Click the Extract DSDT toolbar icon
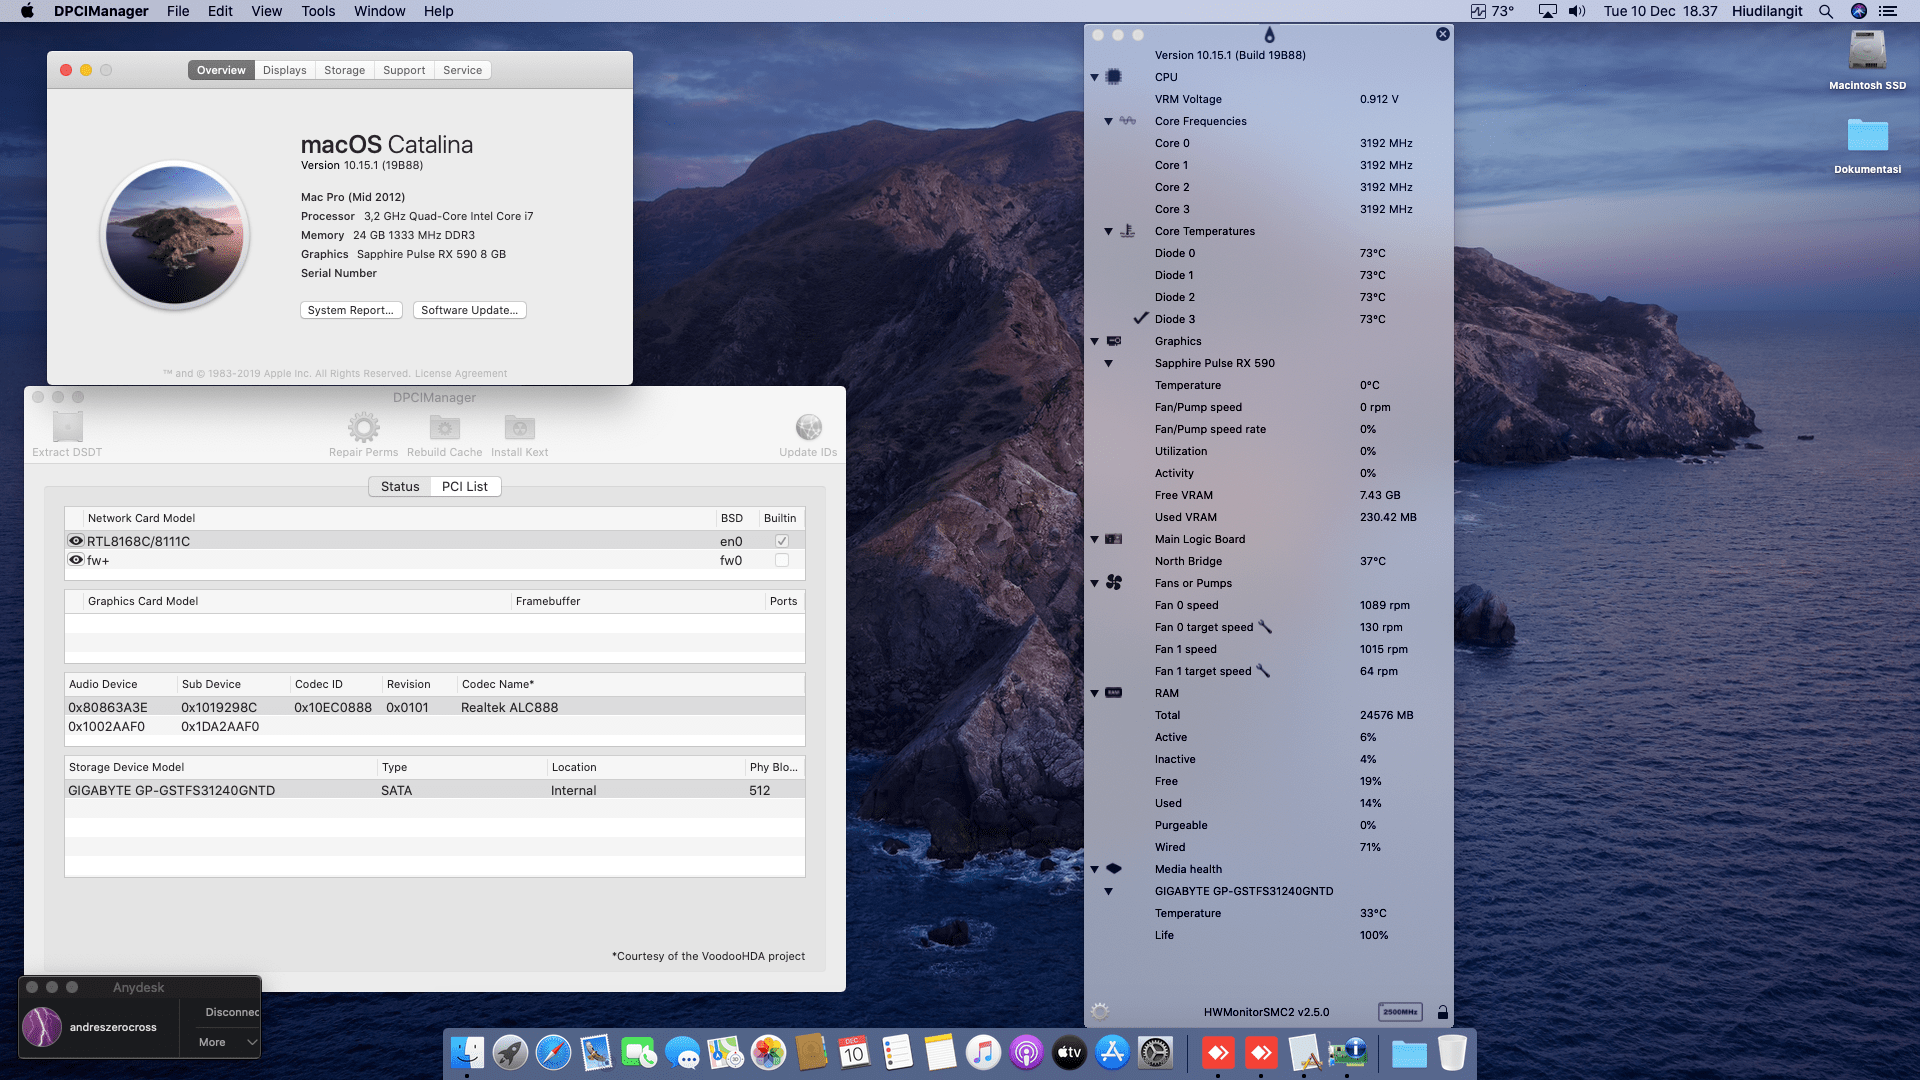This screenshot has height=1080, width=1920. [x=67, y=428]
